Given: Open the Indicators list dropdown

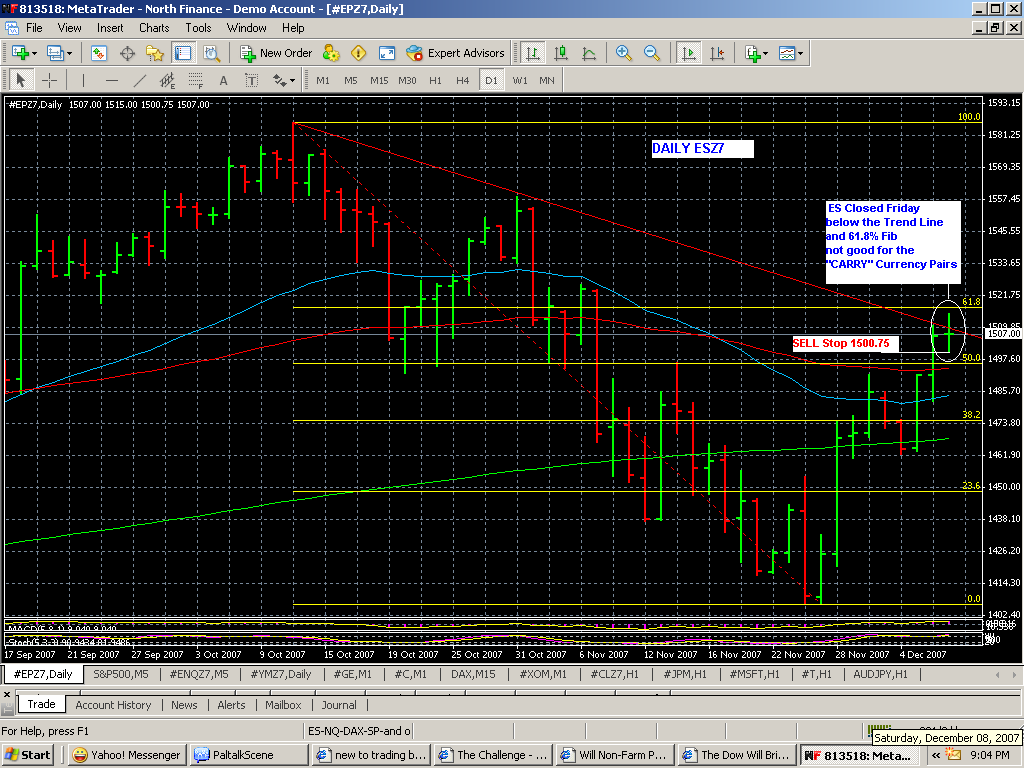Looking at the screenshot, I should [756, 53].
